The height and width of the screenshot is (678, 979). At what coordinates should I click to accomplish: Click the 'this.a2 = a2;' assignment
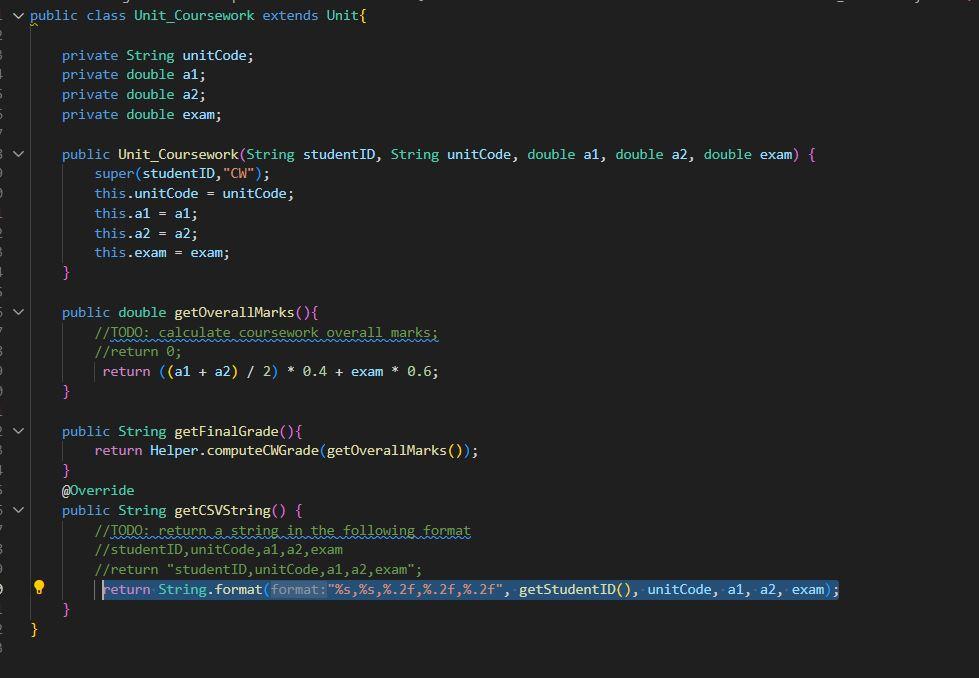coord(146,233)
